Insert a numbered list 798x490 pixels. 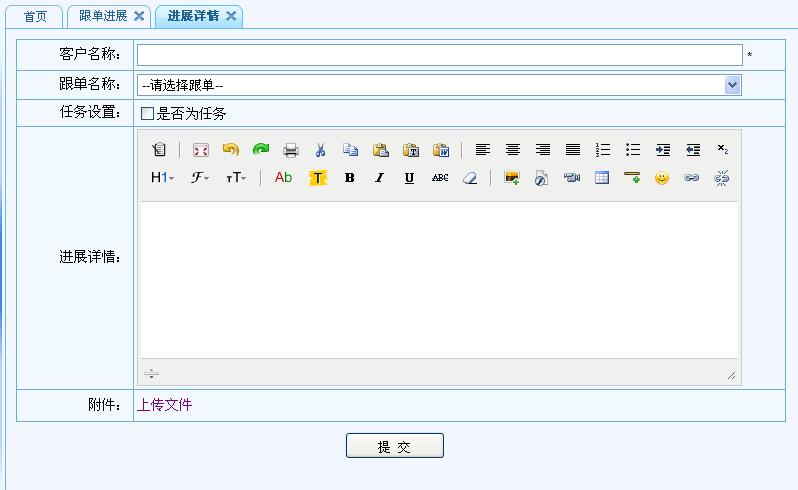click(603, 150)
